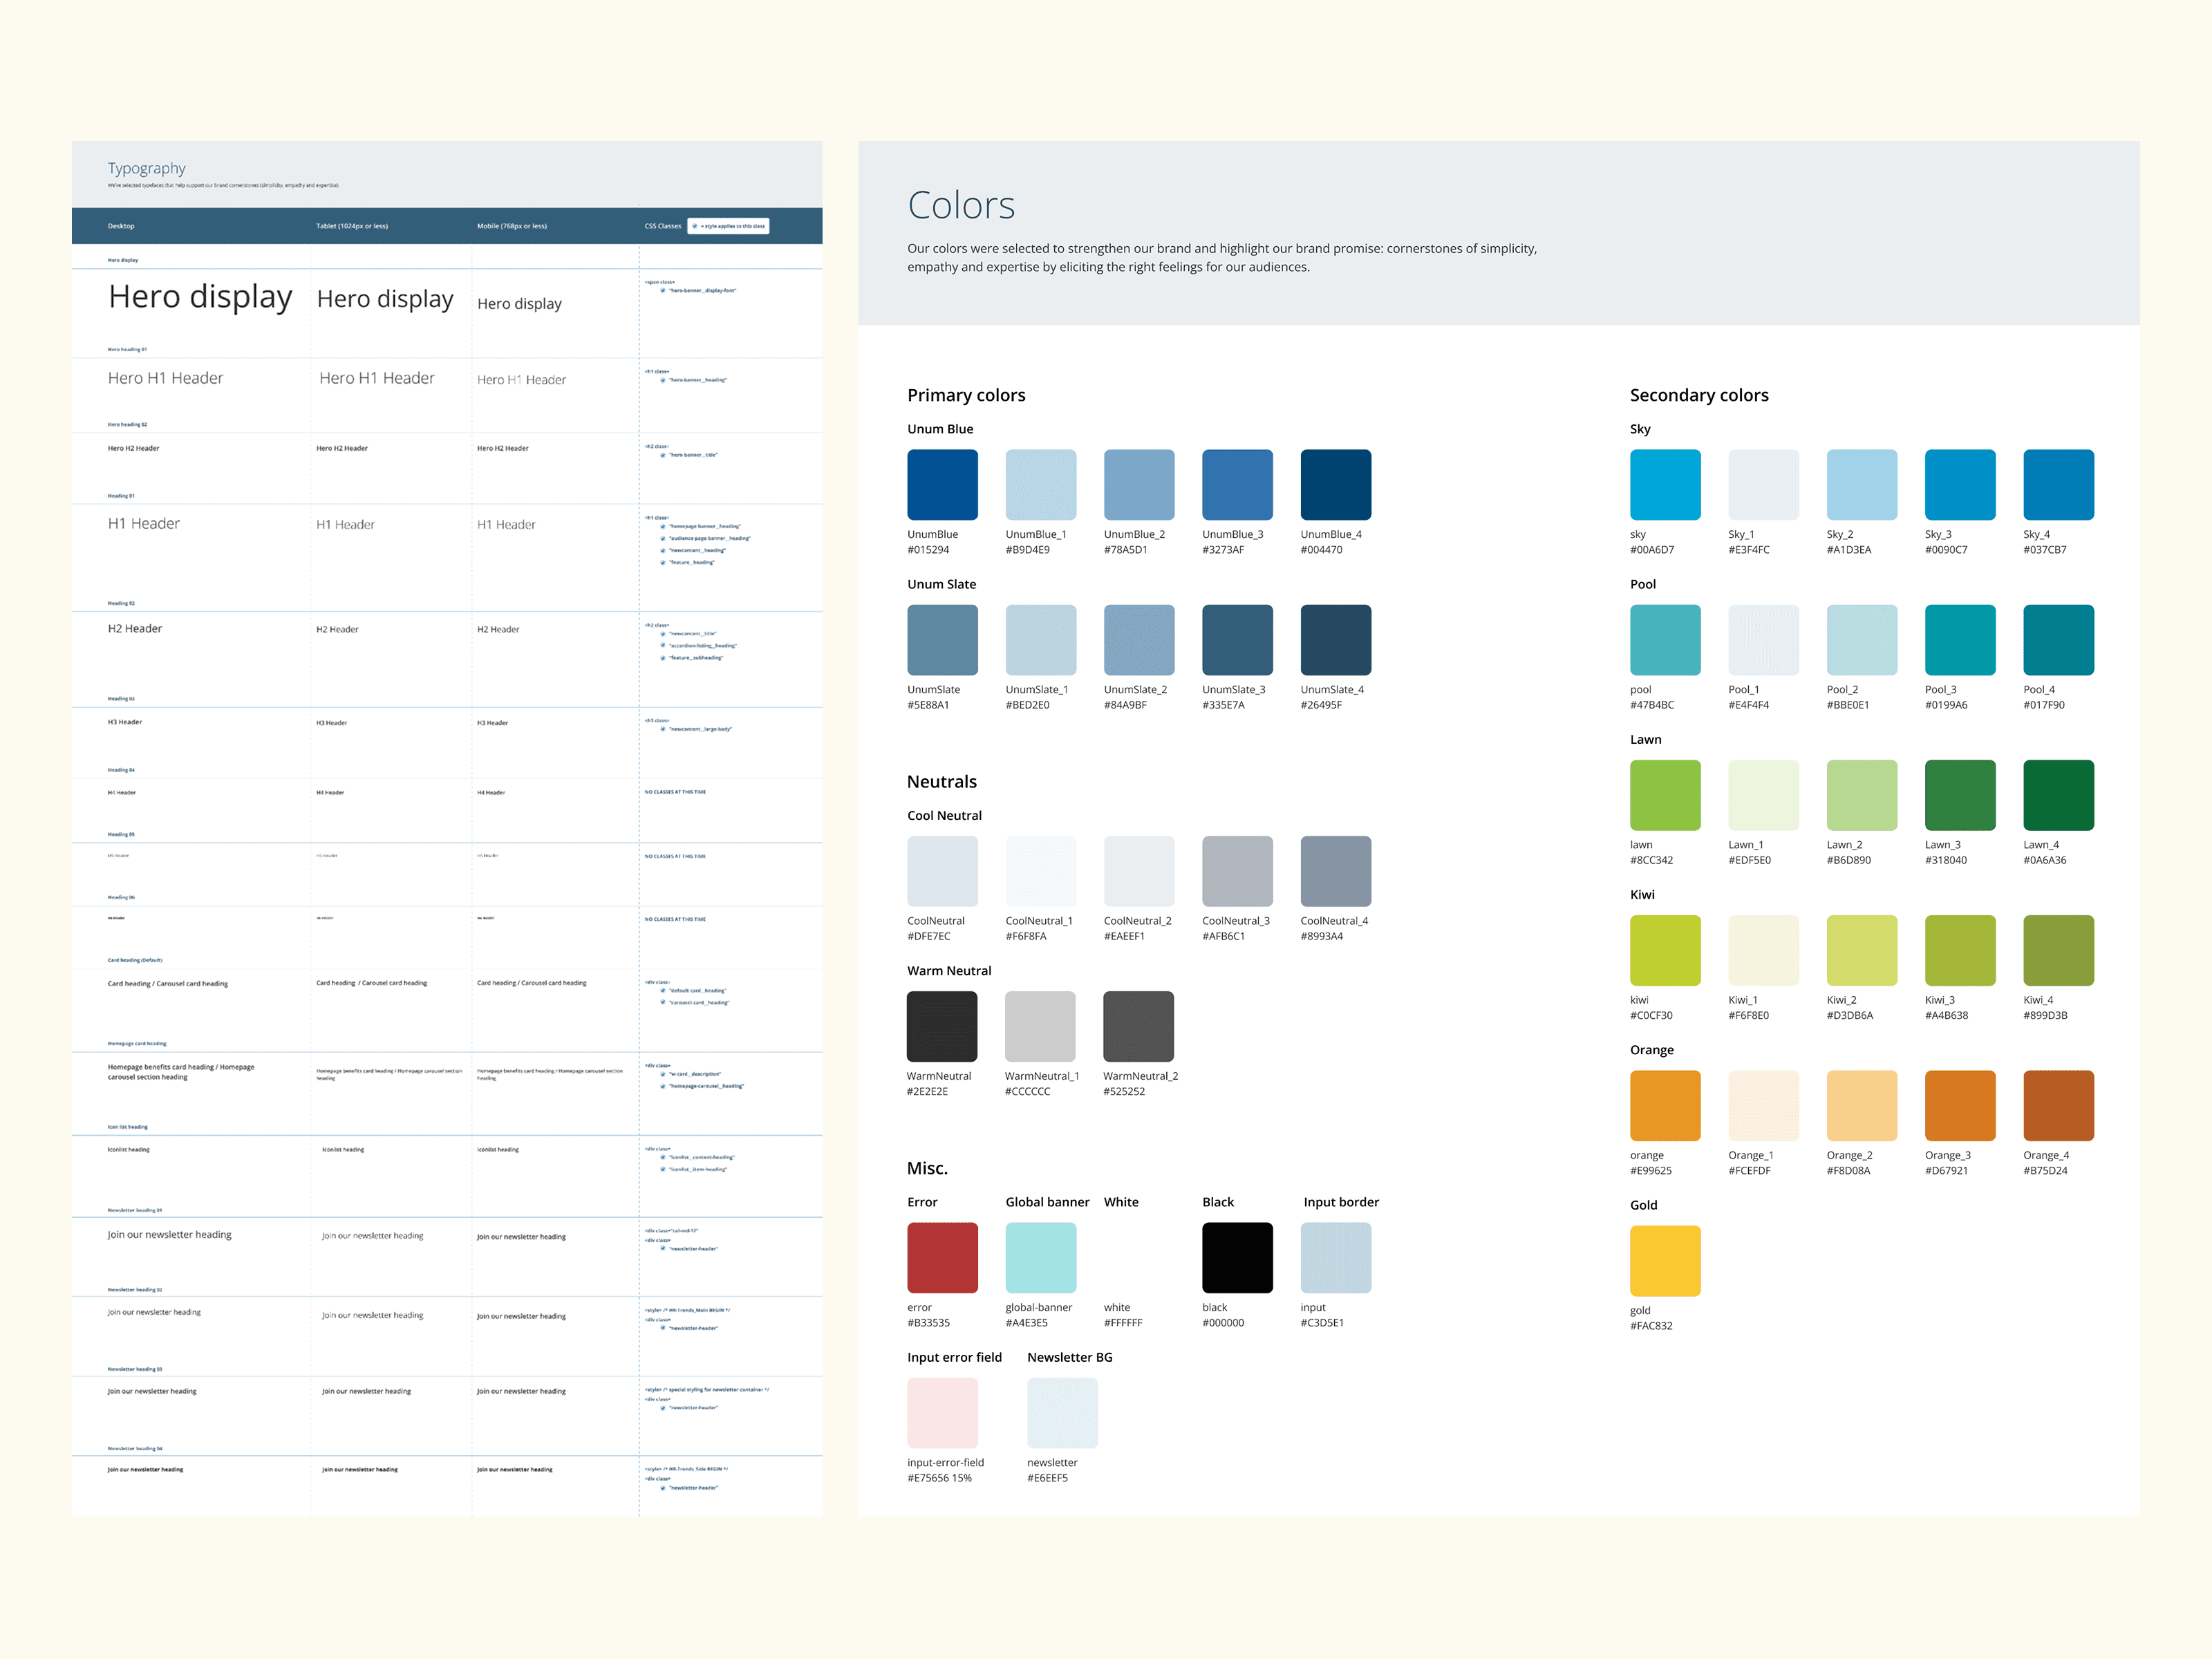The image size is (2212, 1659).
Task: Click the check icon beside "accordion-listing__heading"
Action: [x=663, y=646]
